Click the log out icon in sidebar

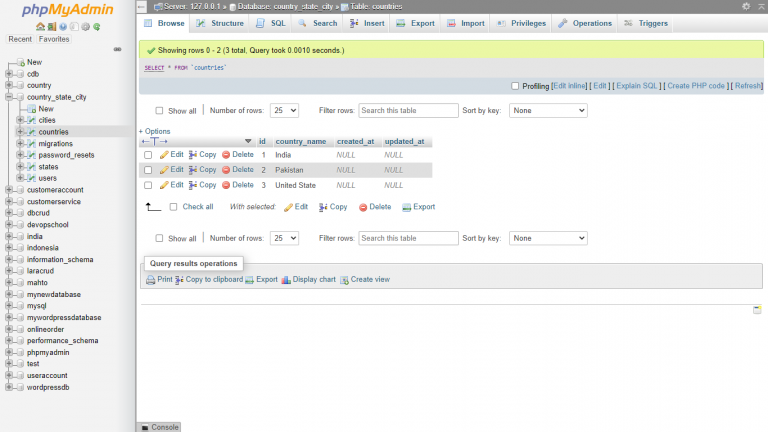[x=51, y=26]
